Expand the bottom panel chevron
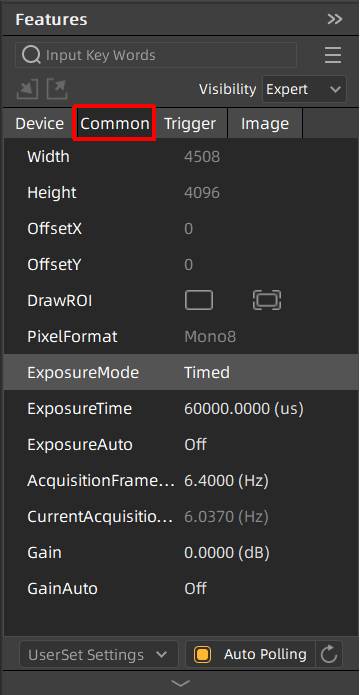The width and height of the screenshot is (360, 695). click(x=180, y=683)
